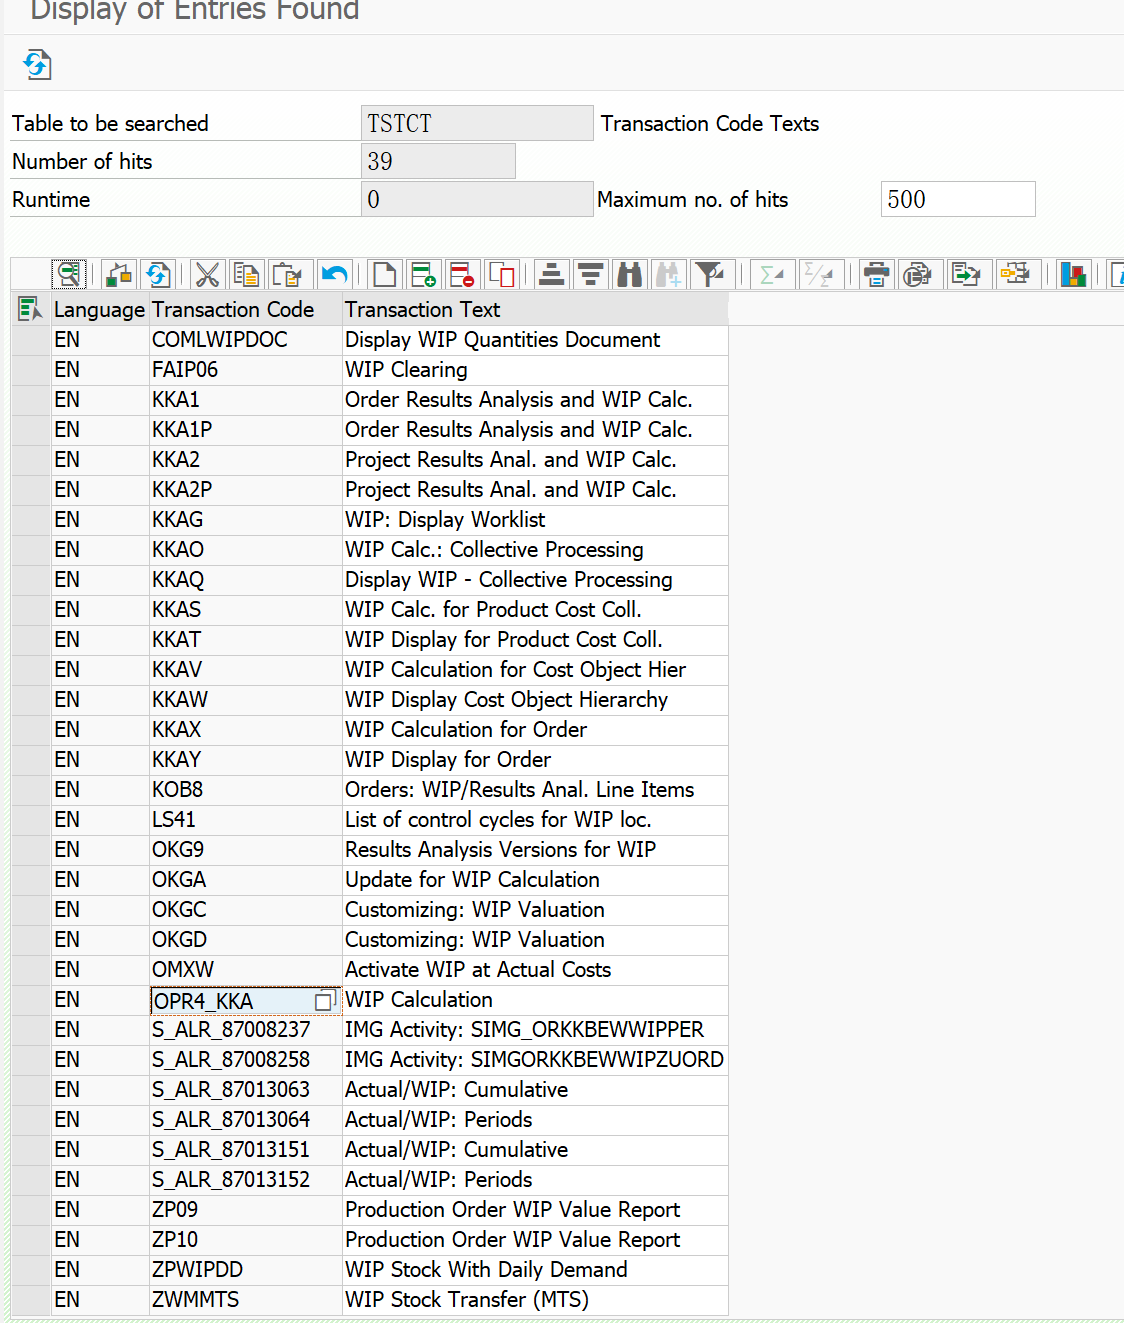This screenshot has width=1124, height=1323.
Task: Click the row selector for ZPWIPDD
Action: tap(31, 1270)
